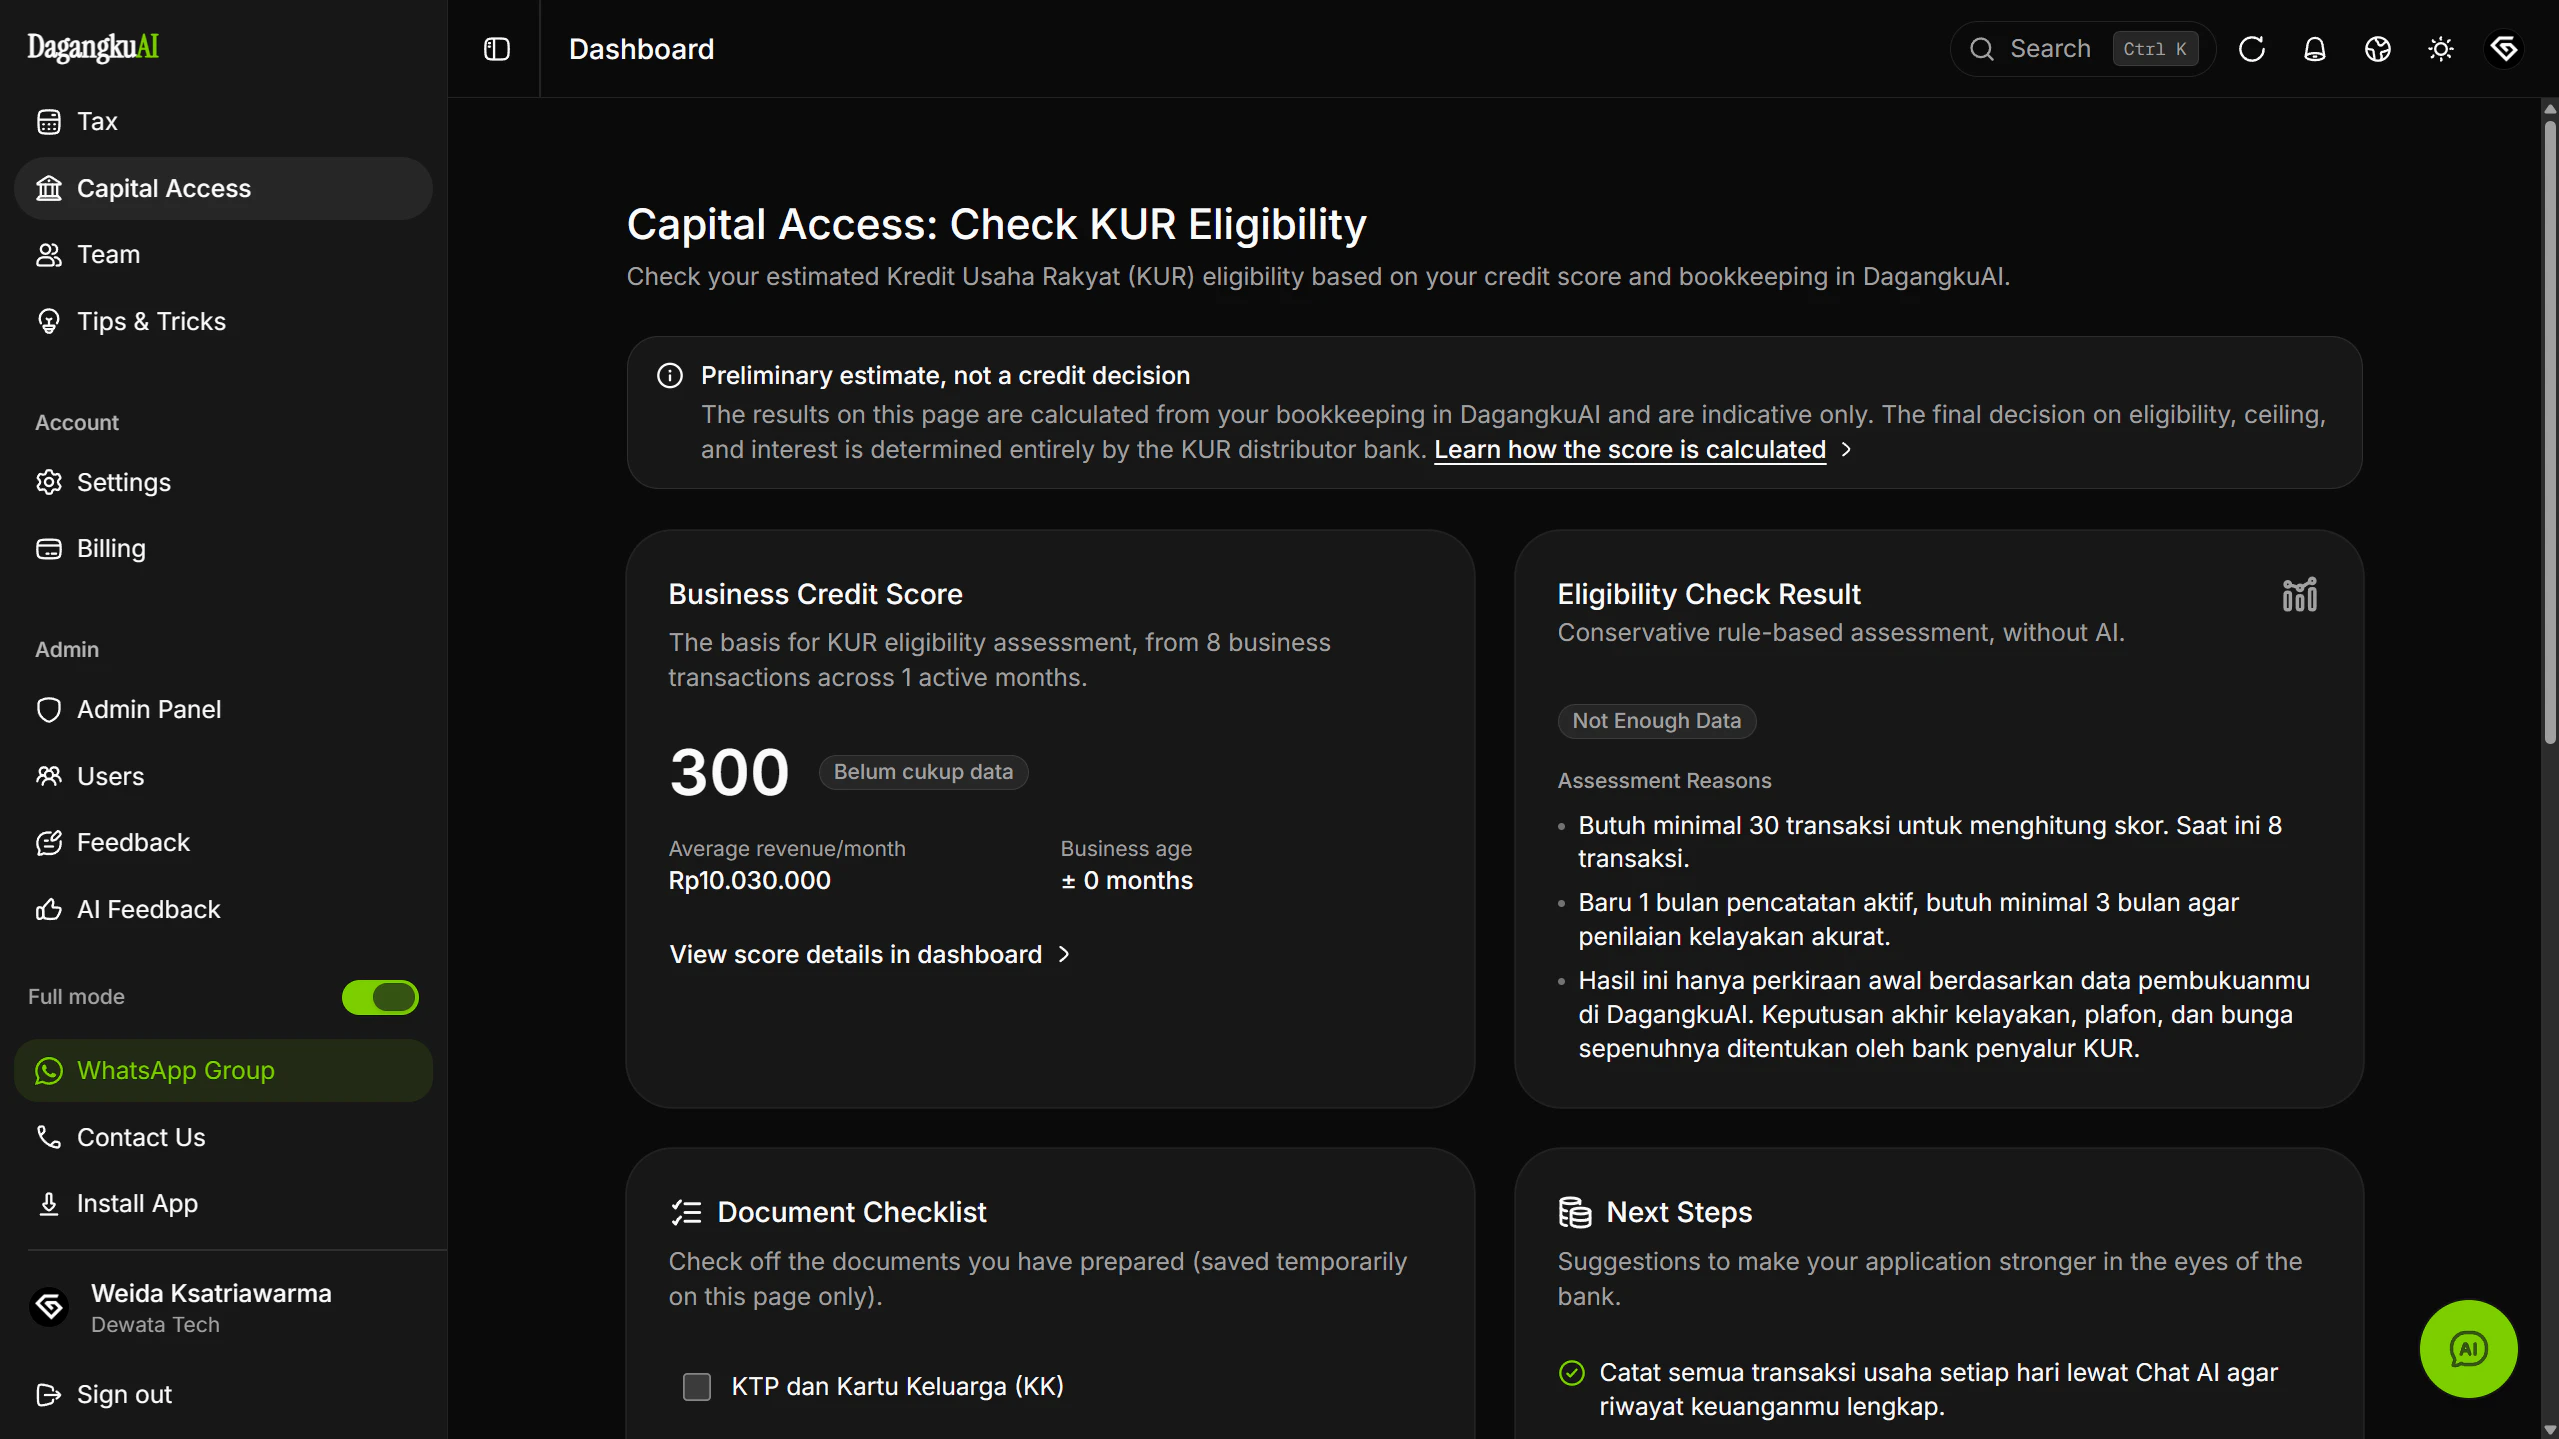Click the Admin Panel shield icon

[x=49, y=710]
